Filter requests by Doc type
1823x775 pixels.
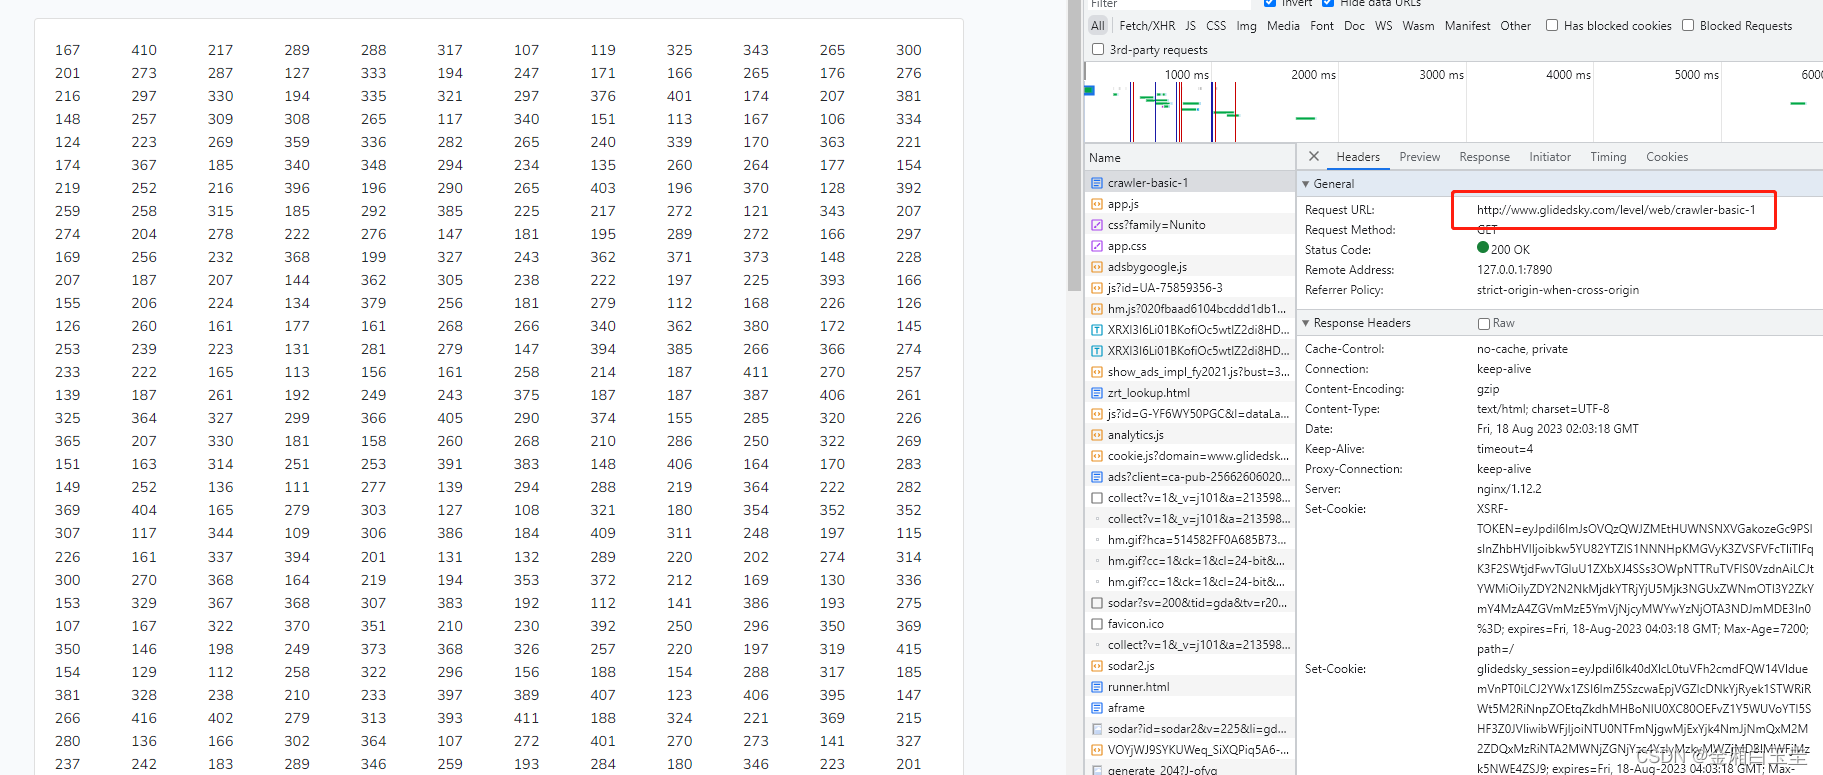tap(1354, 26)
